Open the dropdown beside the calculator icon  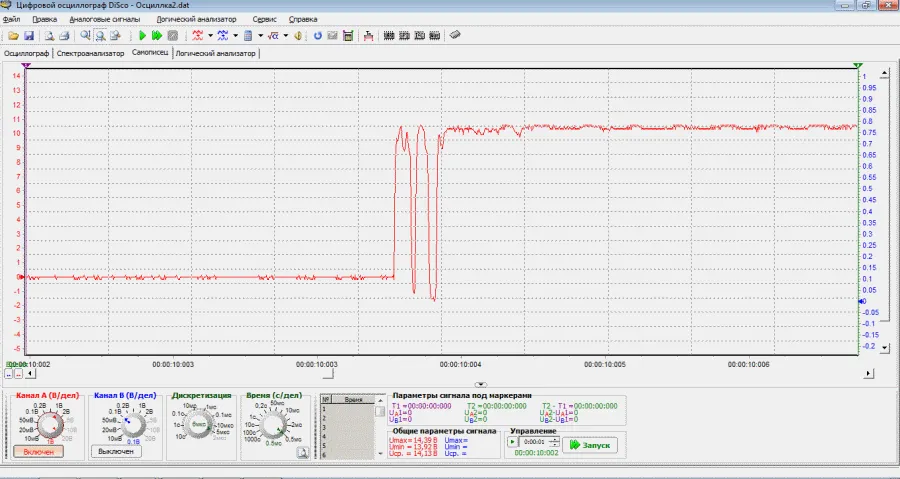click(x=260, y=36)
